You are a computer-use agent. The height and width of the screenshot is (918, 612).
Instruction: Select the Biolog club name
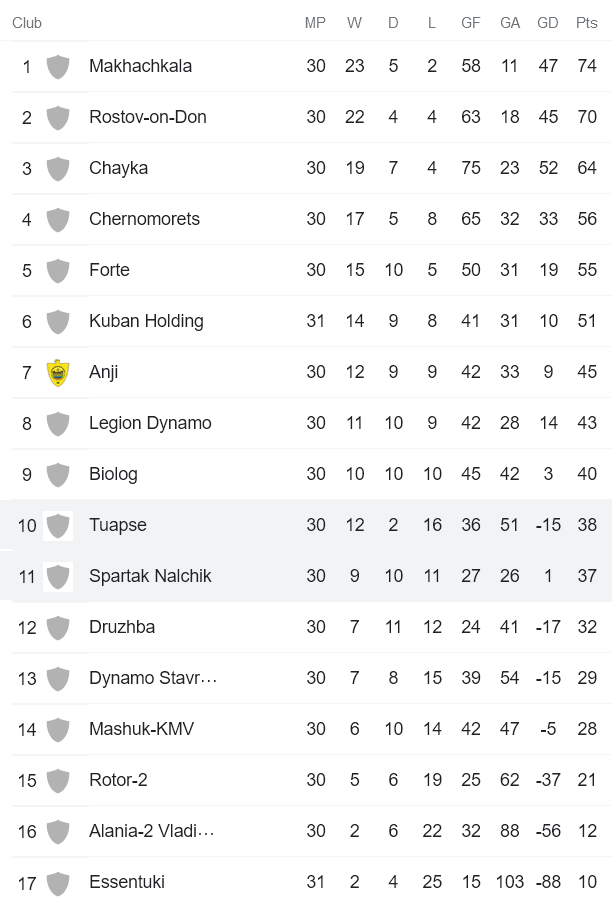[x=110, y=474]
